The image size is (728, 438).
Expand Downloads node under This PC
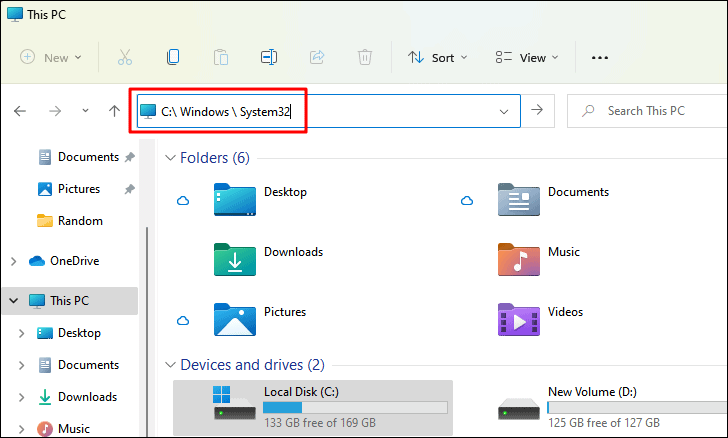21,397
